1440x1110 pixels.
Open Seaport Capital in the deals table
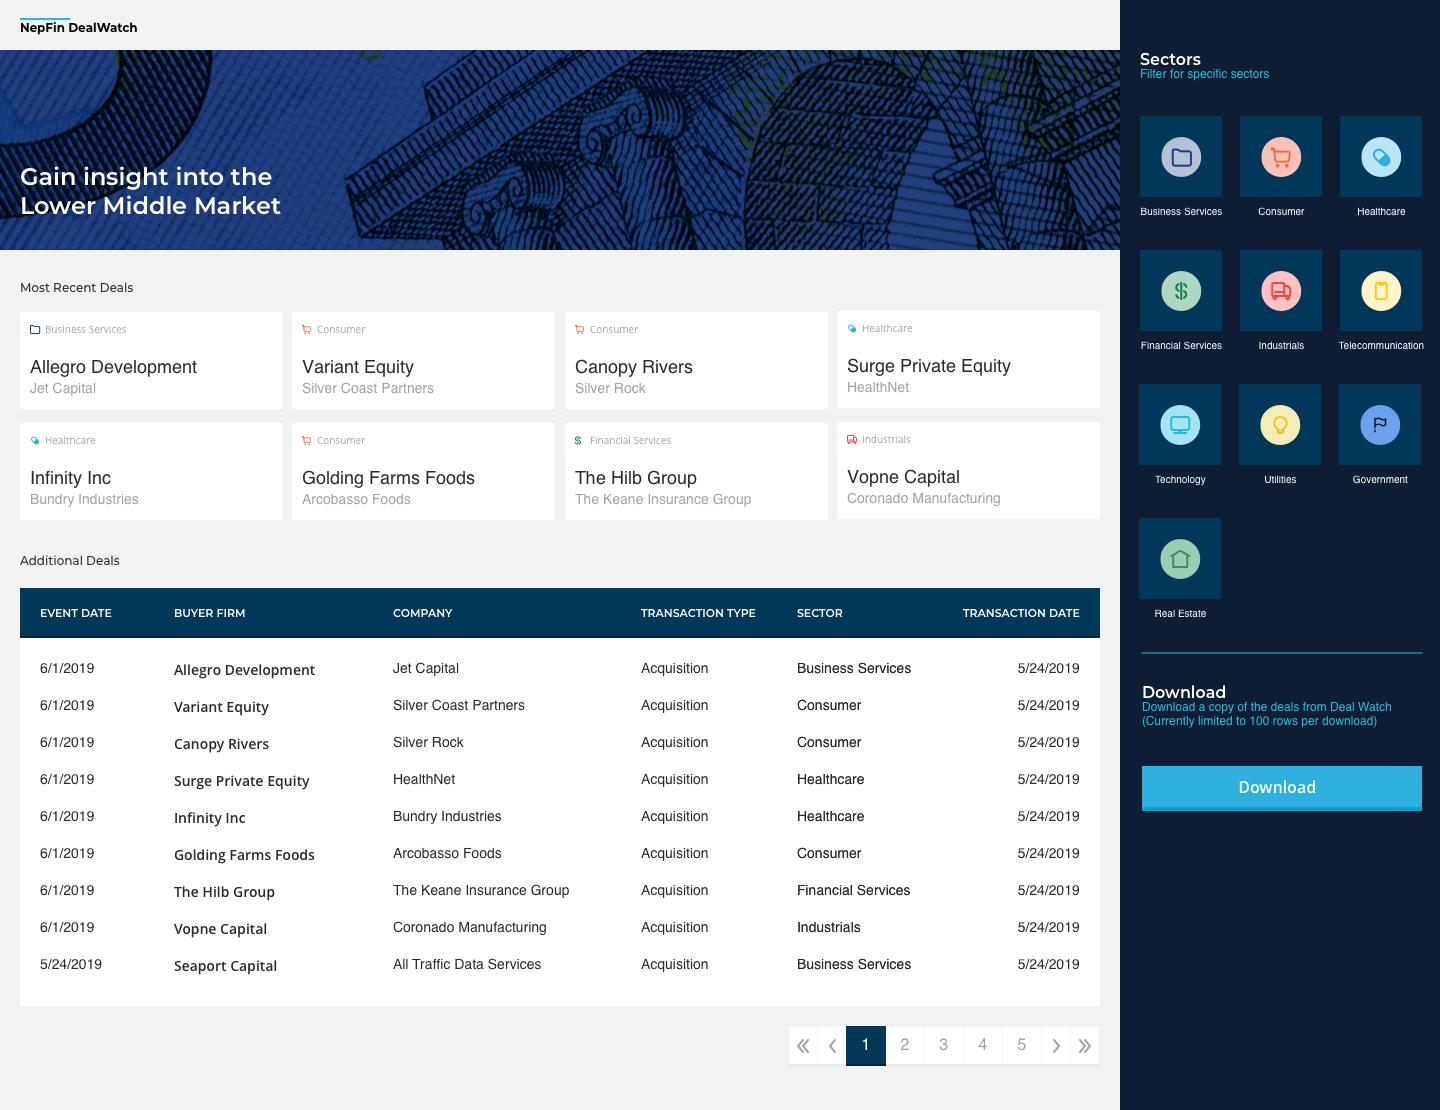225,966
